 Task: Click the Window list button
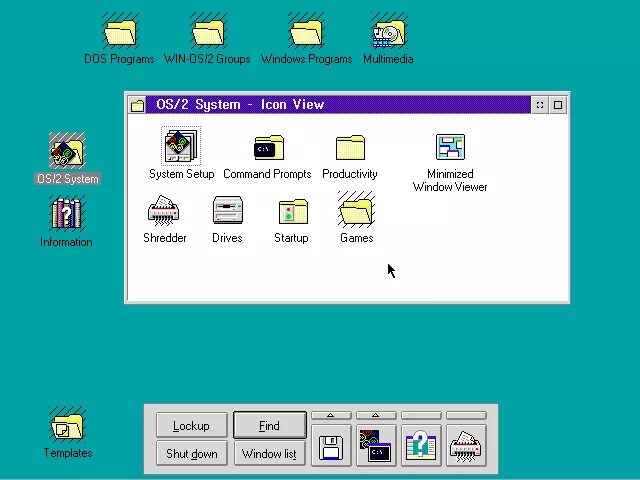pyautogui.click(x=269, y=453)
